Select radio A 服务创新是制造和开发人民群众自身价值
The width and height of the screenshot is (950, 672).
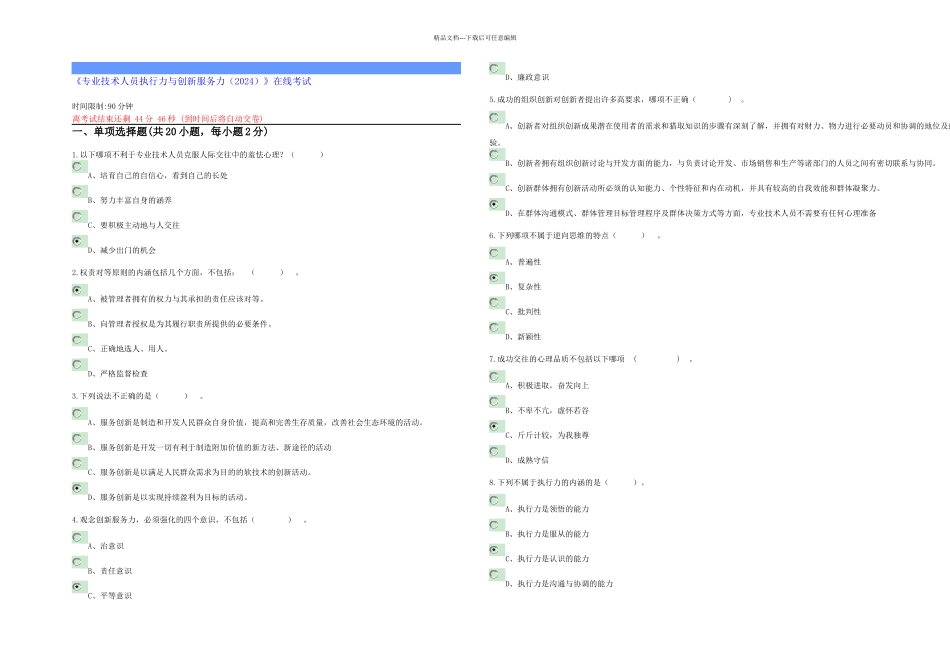point(77,414)
